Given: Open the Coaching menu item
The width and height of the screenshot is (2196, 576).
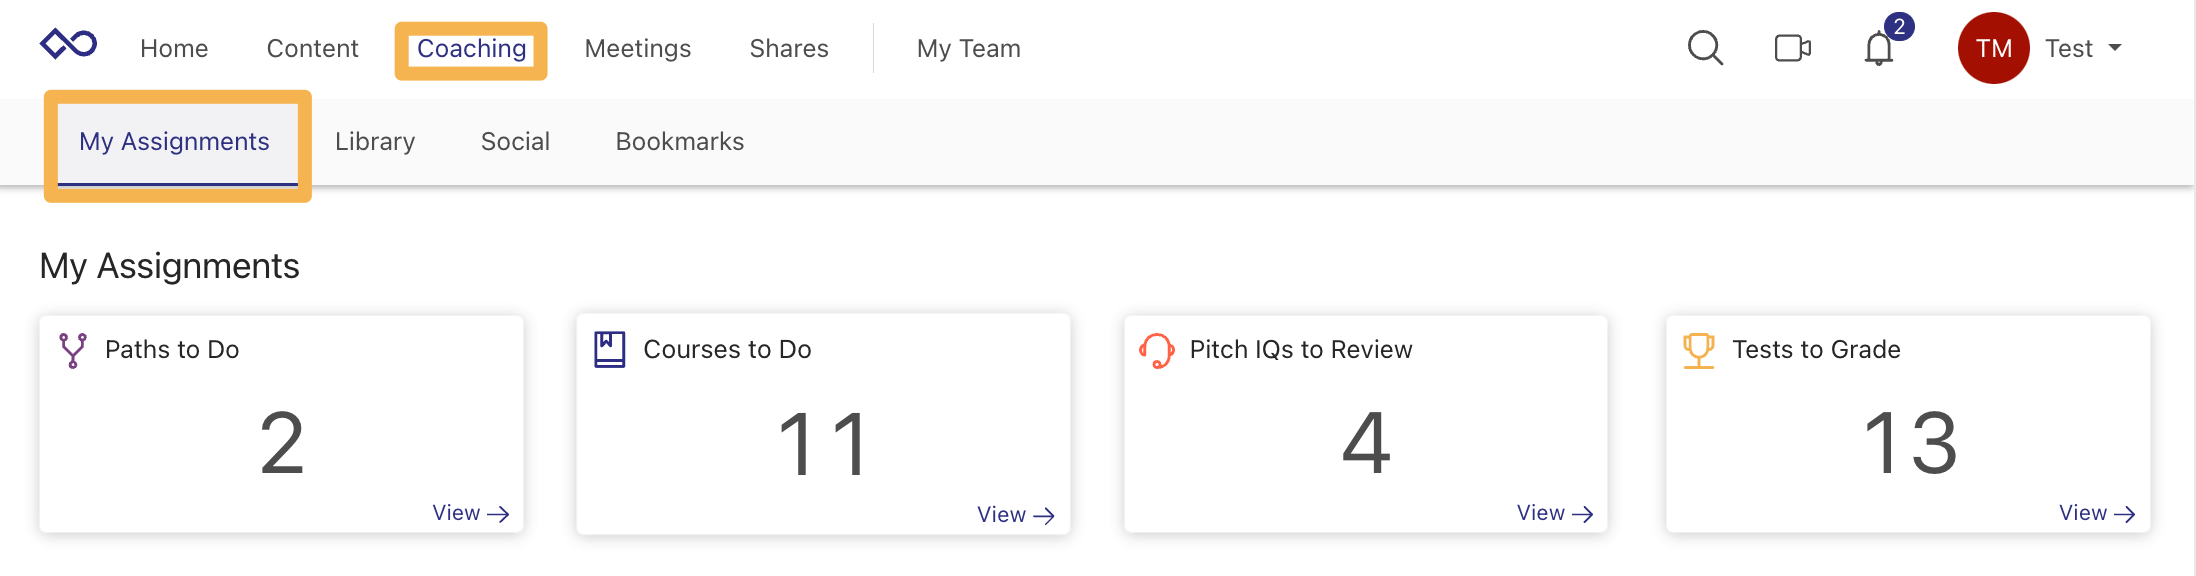Looking at the screenshot, I should click(471, 49).
